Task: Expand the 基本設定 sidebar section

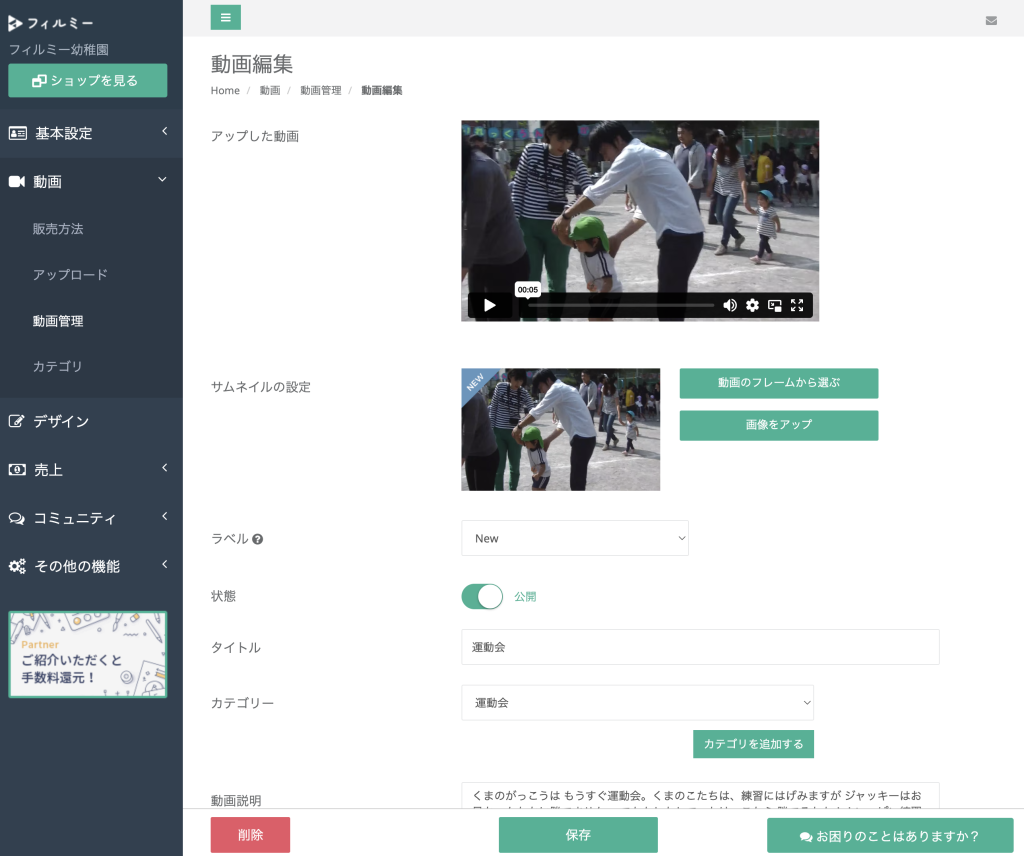Action: click(x=91, y=133)
